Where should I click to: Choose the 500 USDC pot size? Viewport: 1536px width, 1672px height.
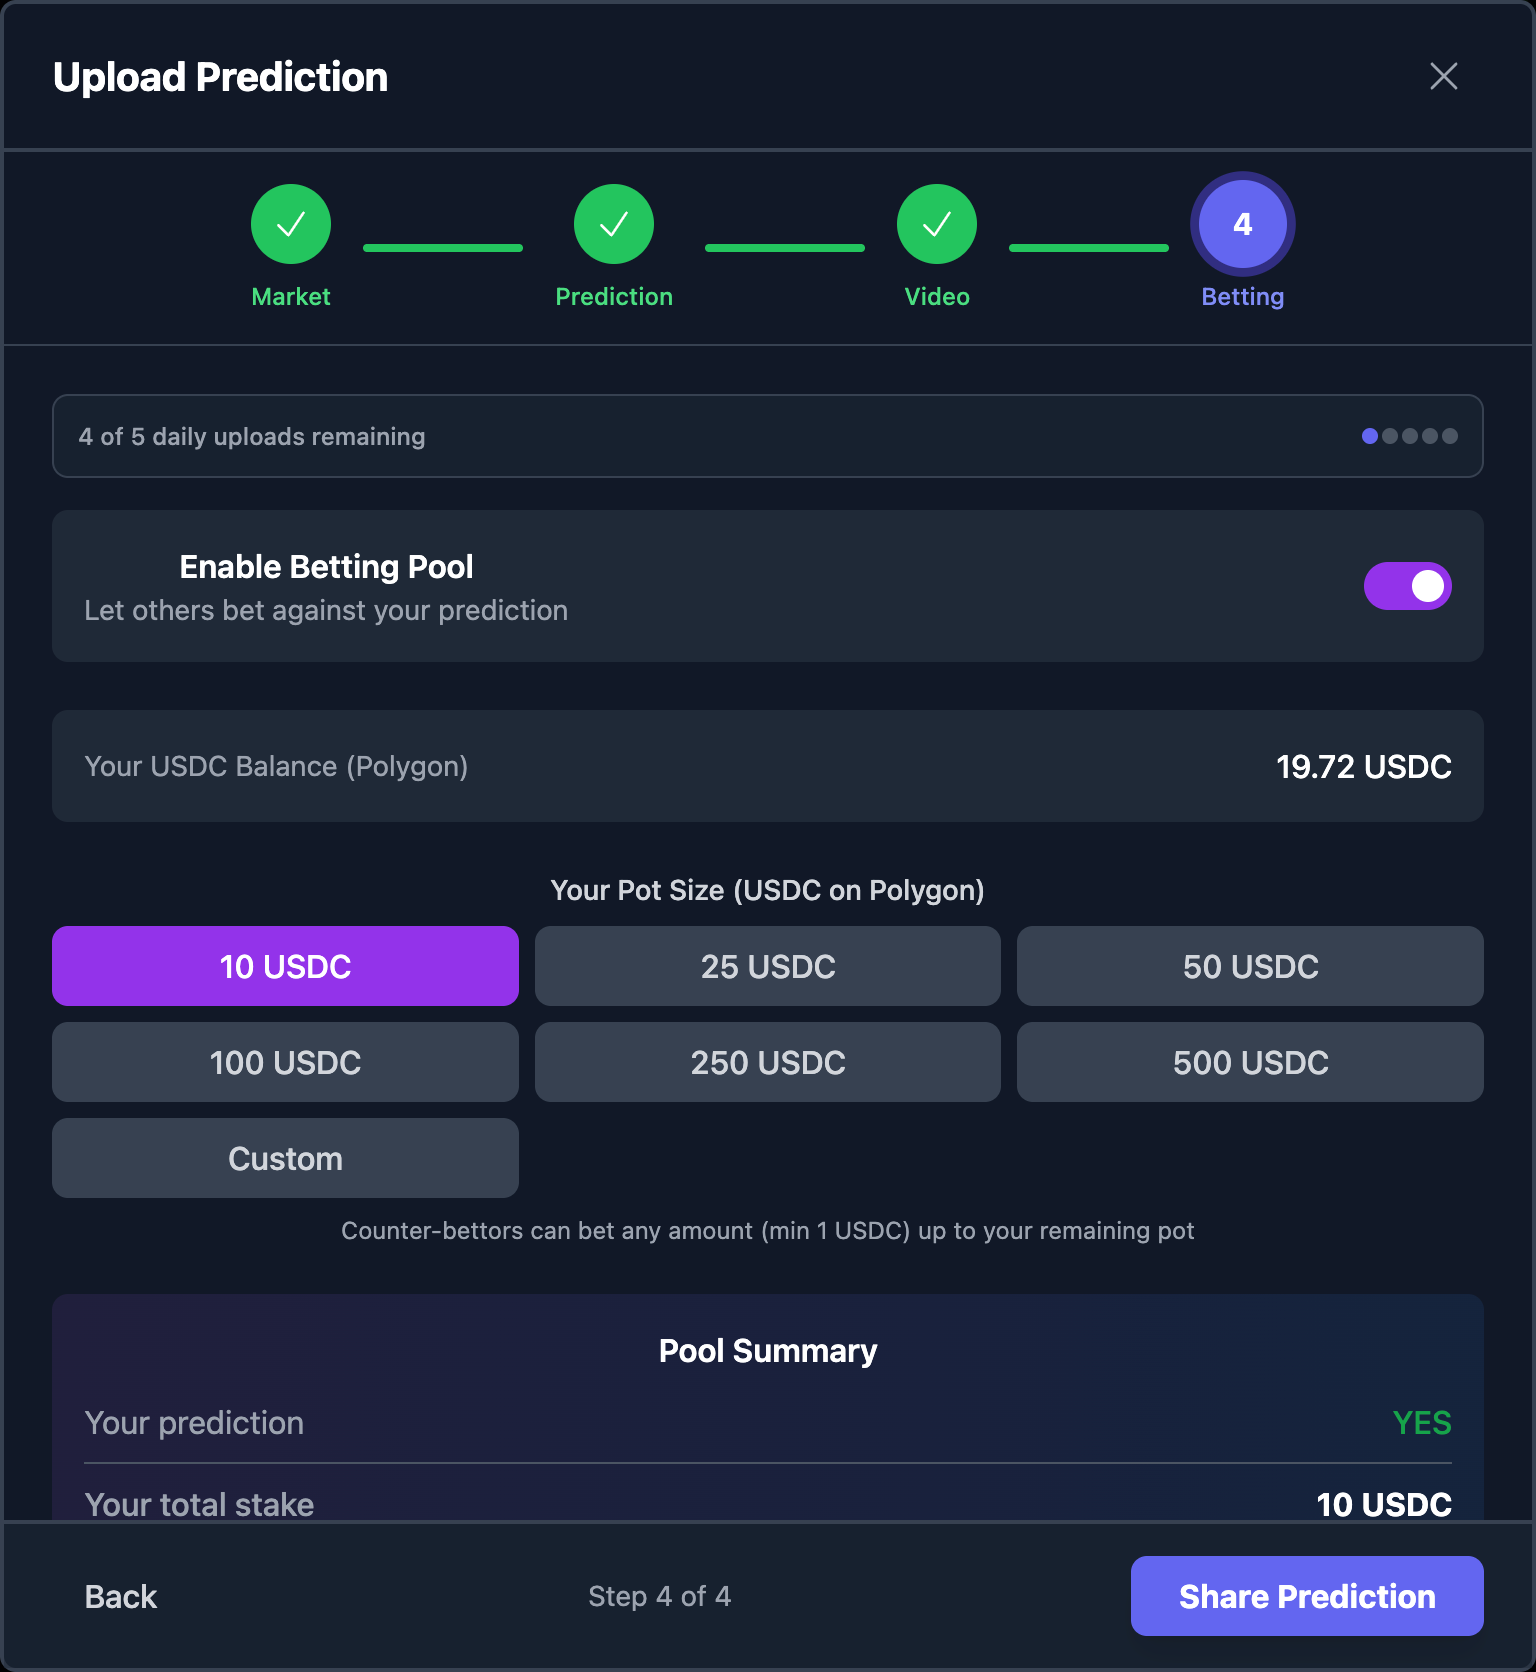[1249, 1062]
